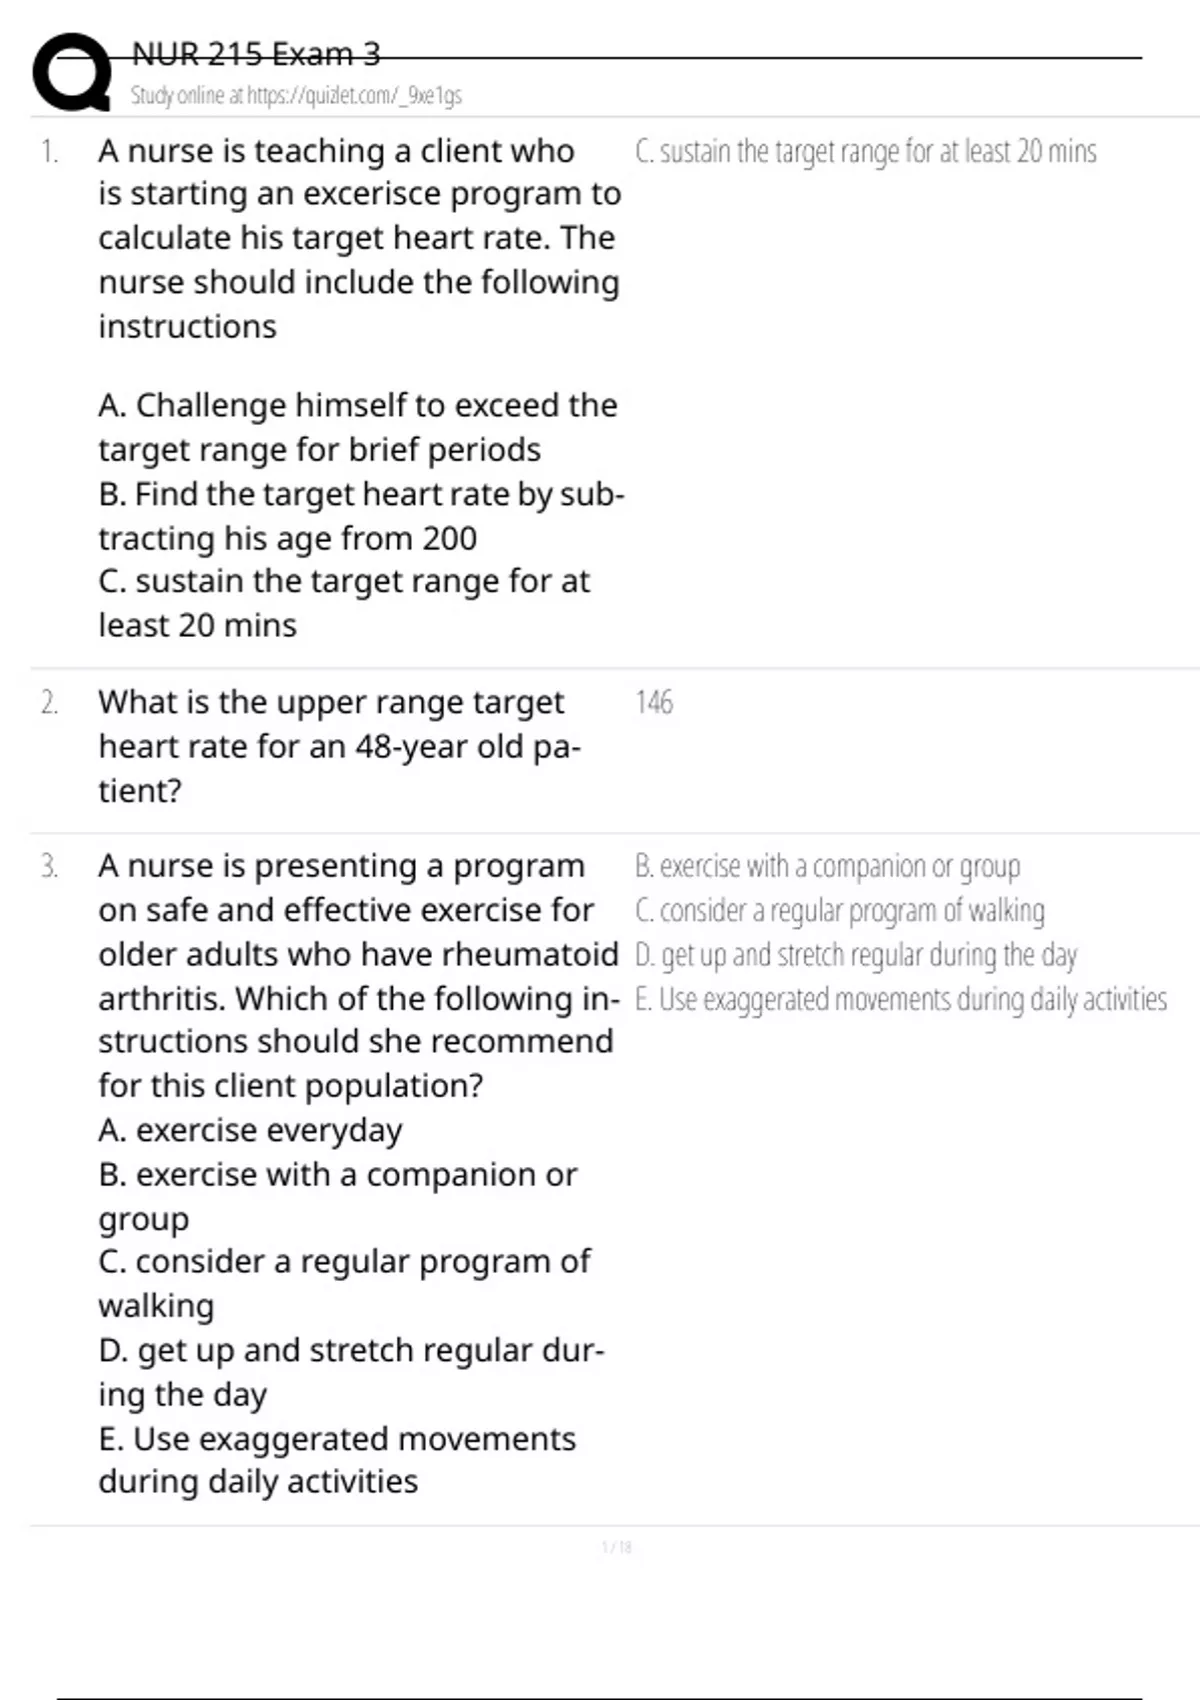Viewport: 1200px width, 1700px height.
Task: Select question number 2 marker
Action: pos(49,703)
